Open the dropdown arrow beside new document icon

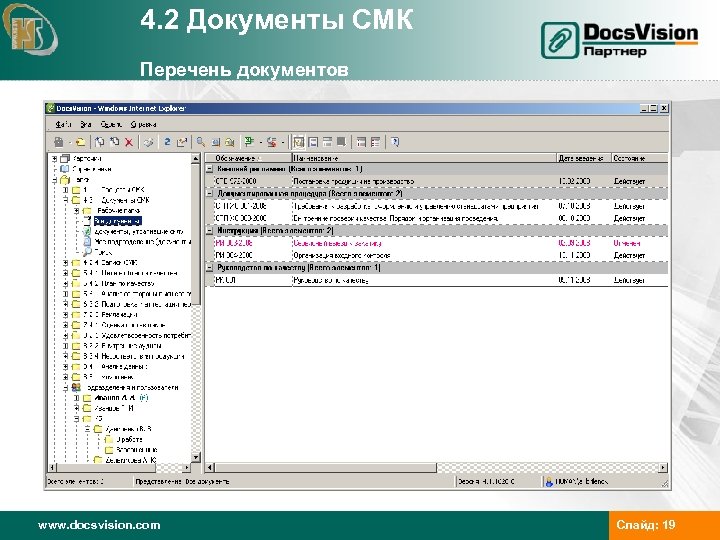coord(69,143)
